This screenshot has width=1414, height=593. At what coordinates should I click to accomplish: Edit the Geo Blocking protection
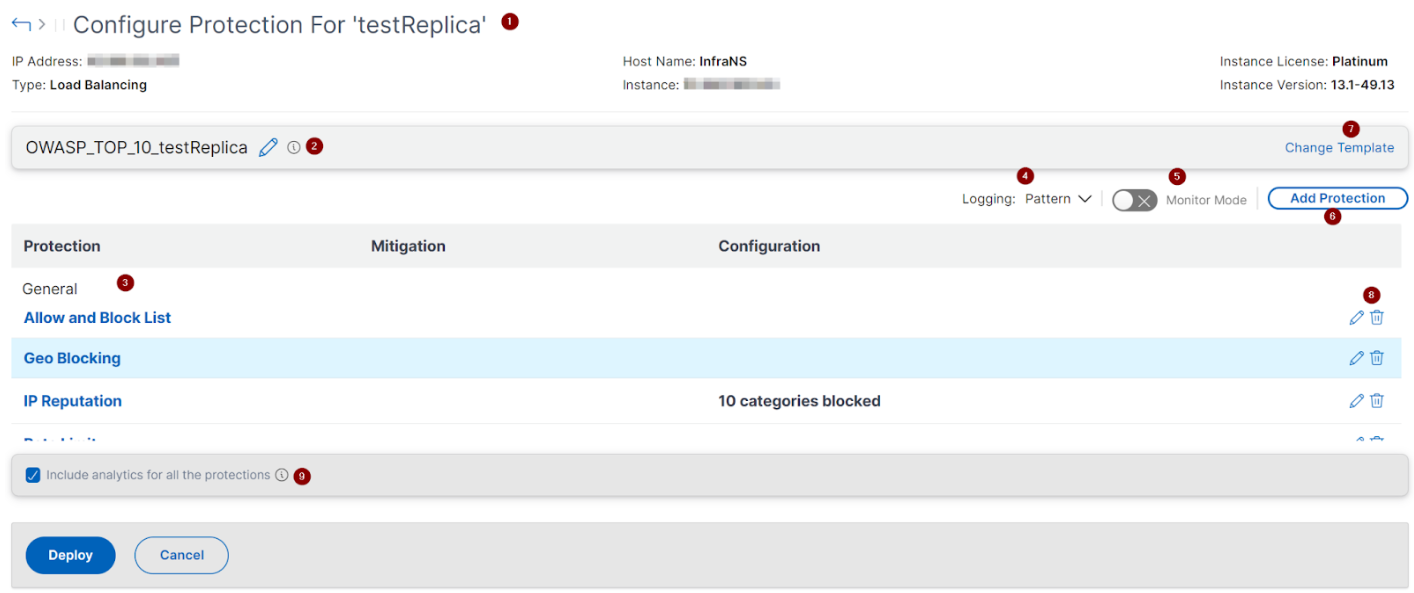[x=1356, y=358]
